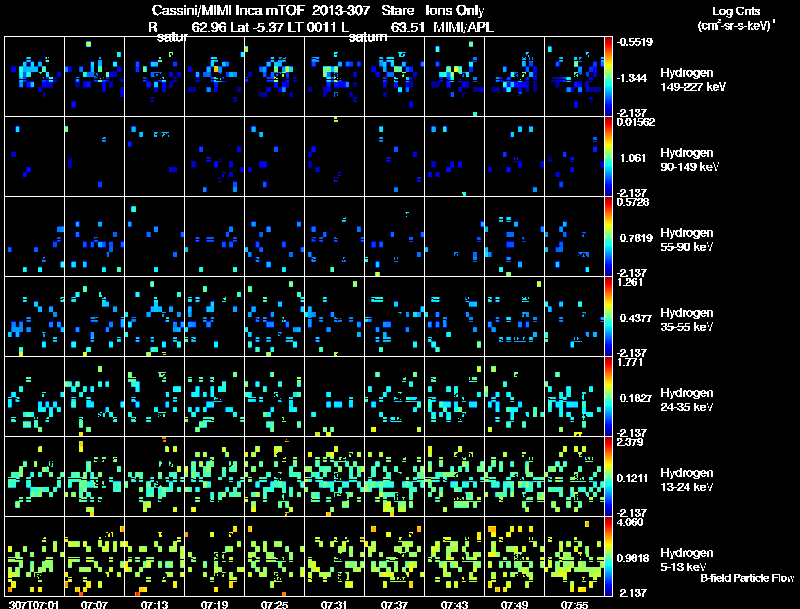Select the colorbar value '0.9818'
Viewport: 800px width, 609px height.
pyautogui.click(x=633, y=559)
